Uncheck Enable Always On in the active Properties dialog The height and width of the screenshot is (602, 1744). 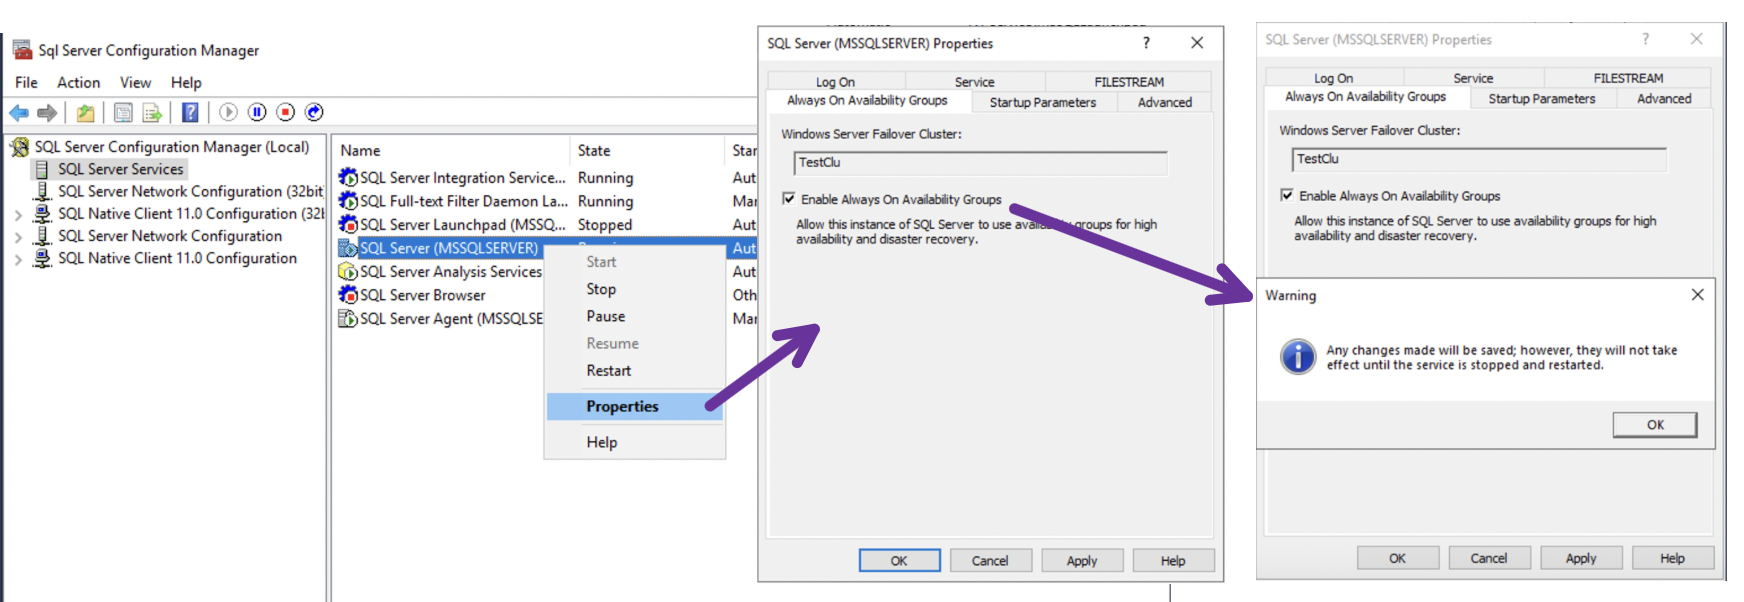point(789,199)
